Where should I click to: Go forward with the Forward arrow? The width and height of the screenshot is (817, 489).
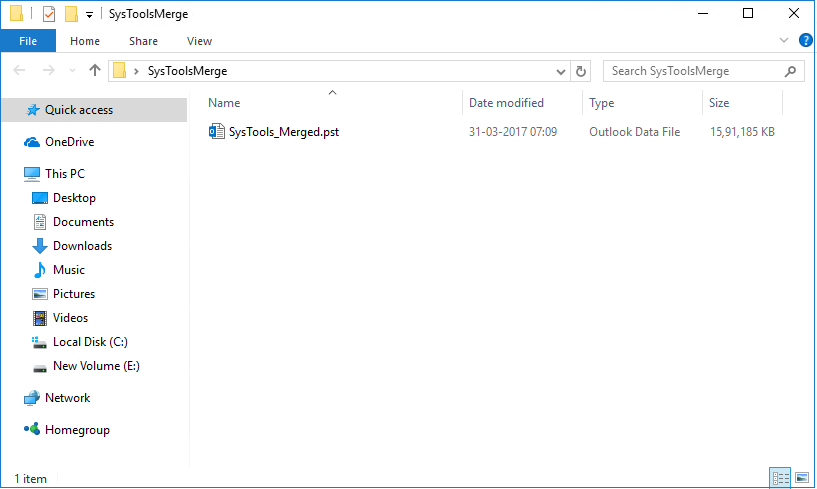coord(48,70)
